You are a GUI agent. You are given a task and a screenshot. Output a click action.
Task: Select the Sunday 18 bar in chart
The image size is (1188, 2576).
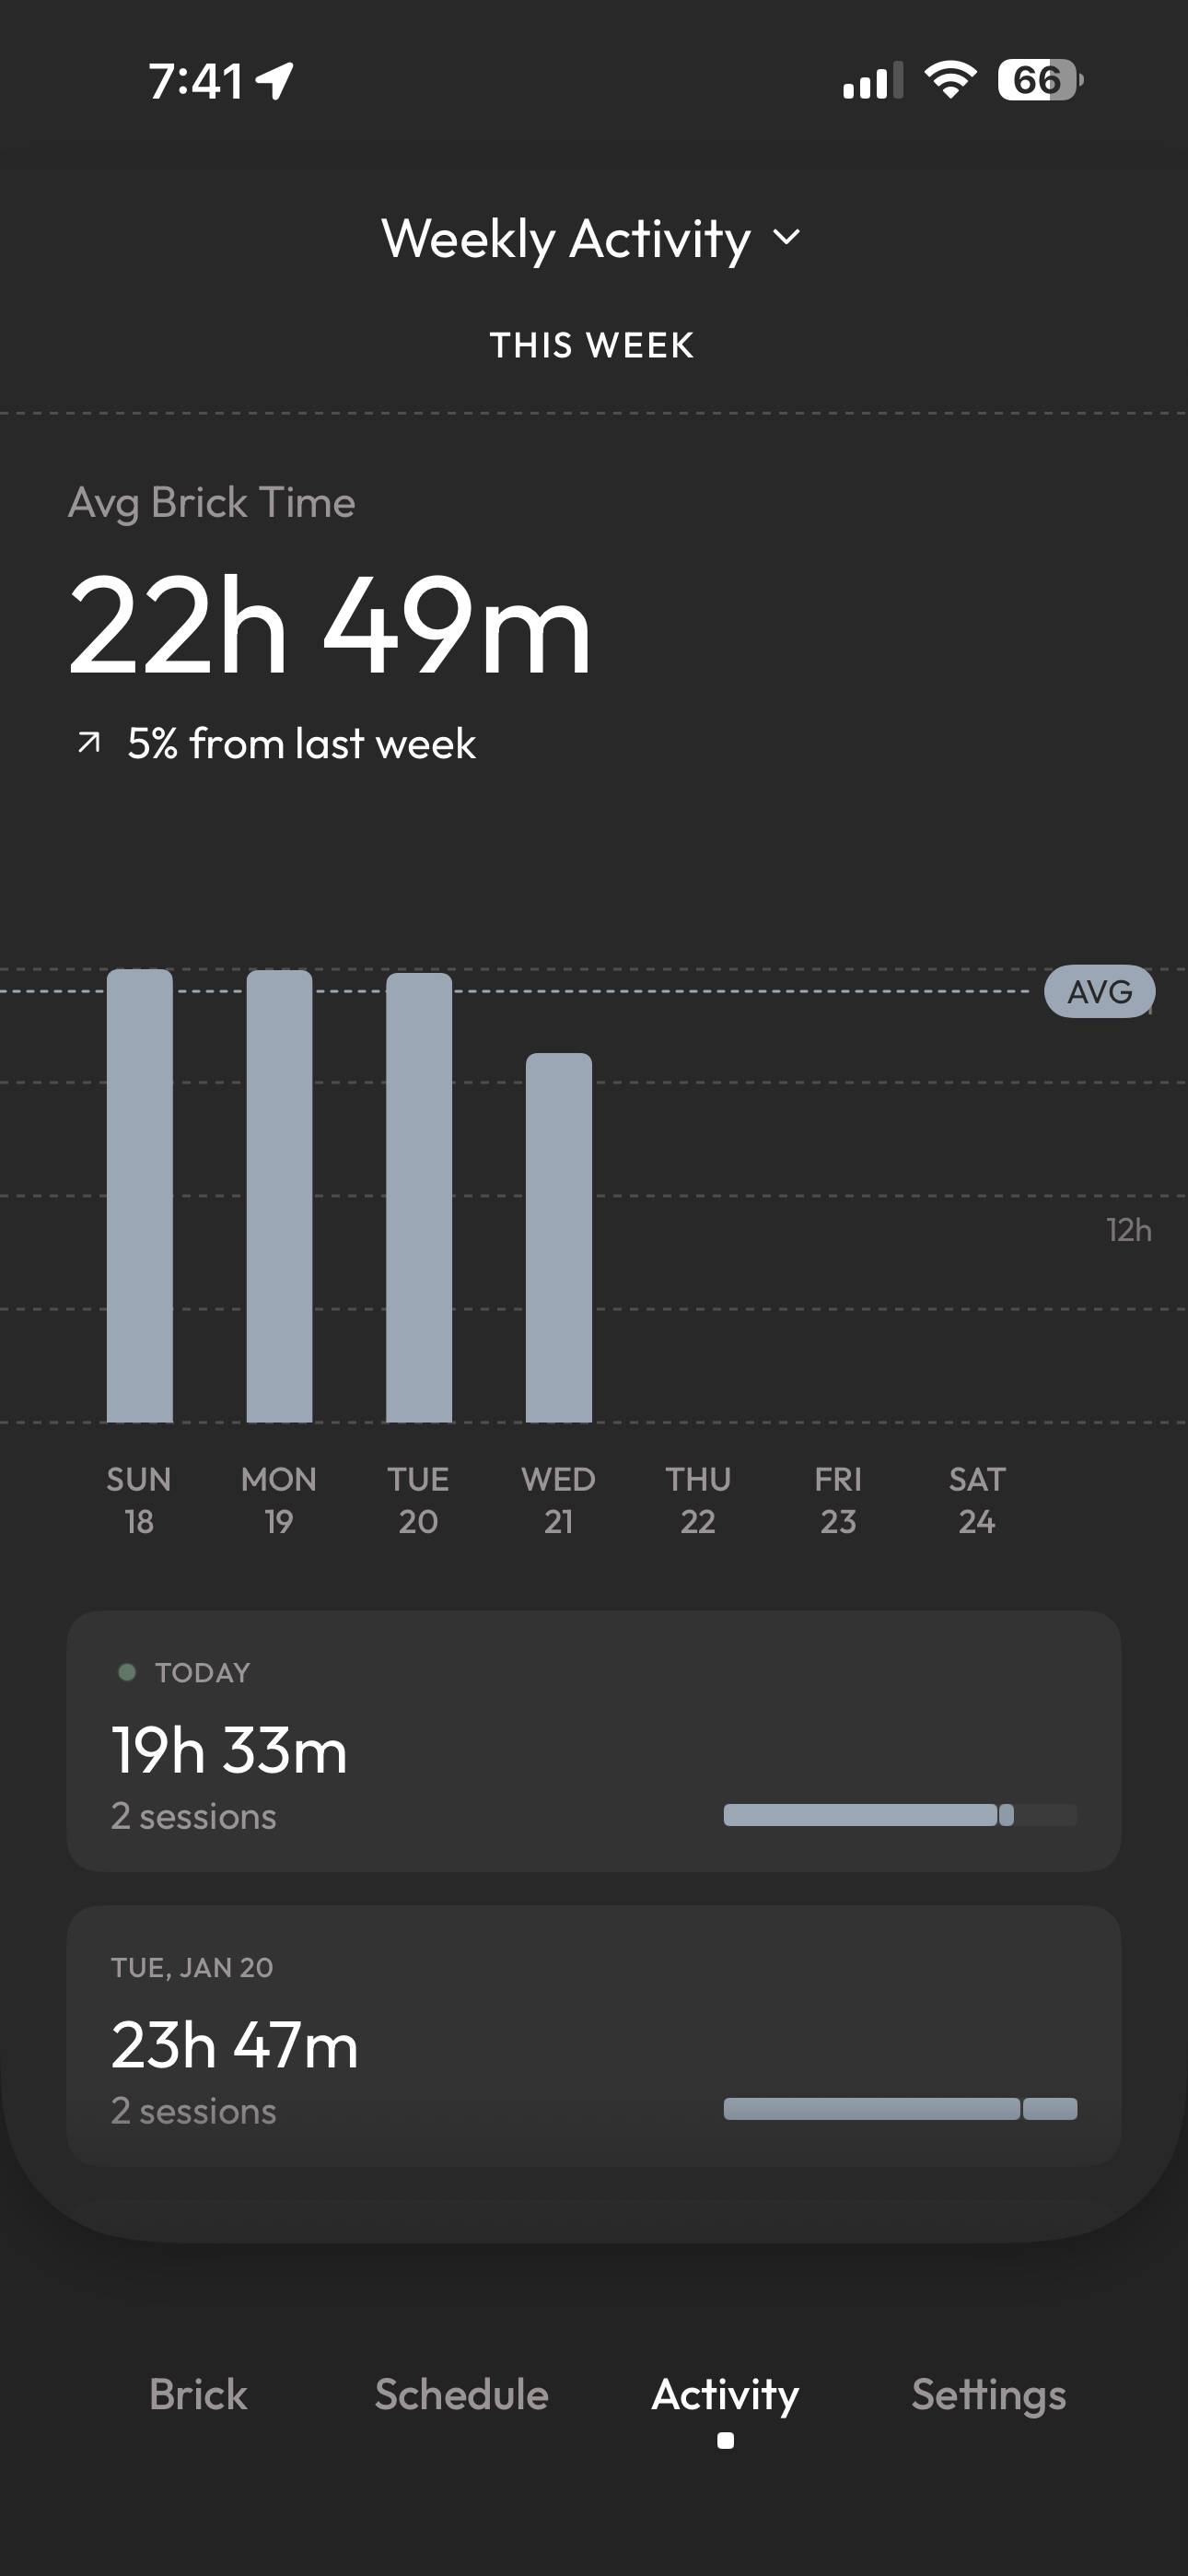point(140,1195)
